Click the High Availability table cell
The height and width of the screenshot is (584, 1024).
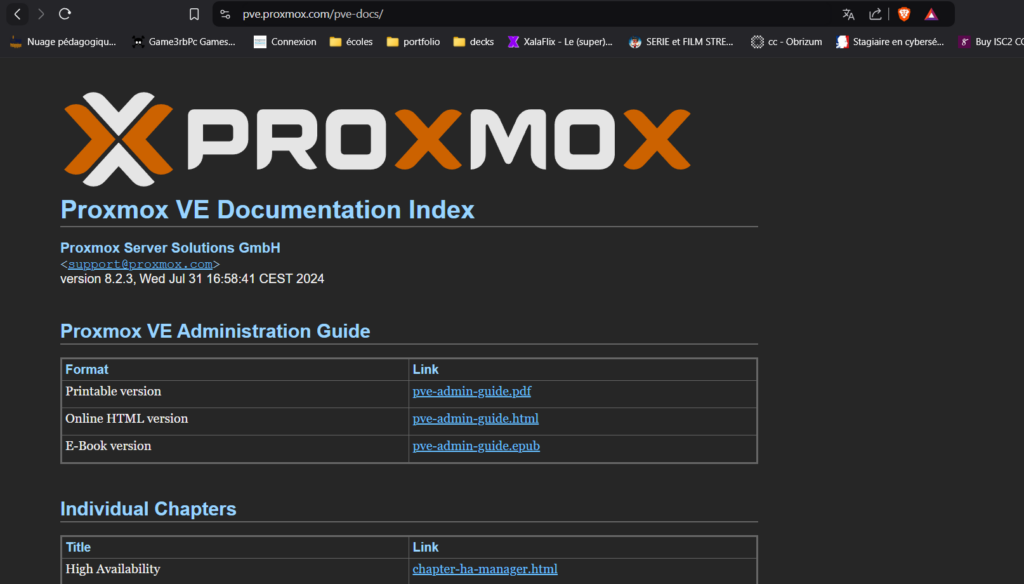pyautogui.click(x=235, y=569)
